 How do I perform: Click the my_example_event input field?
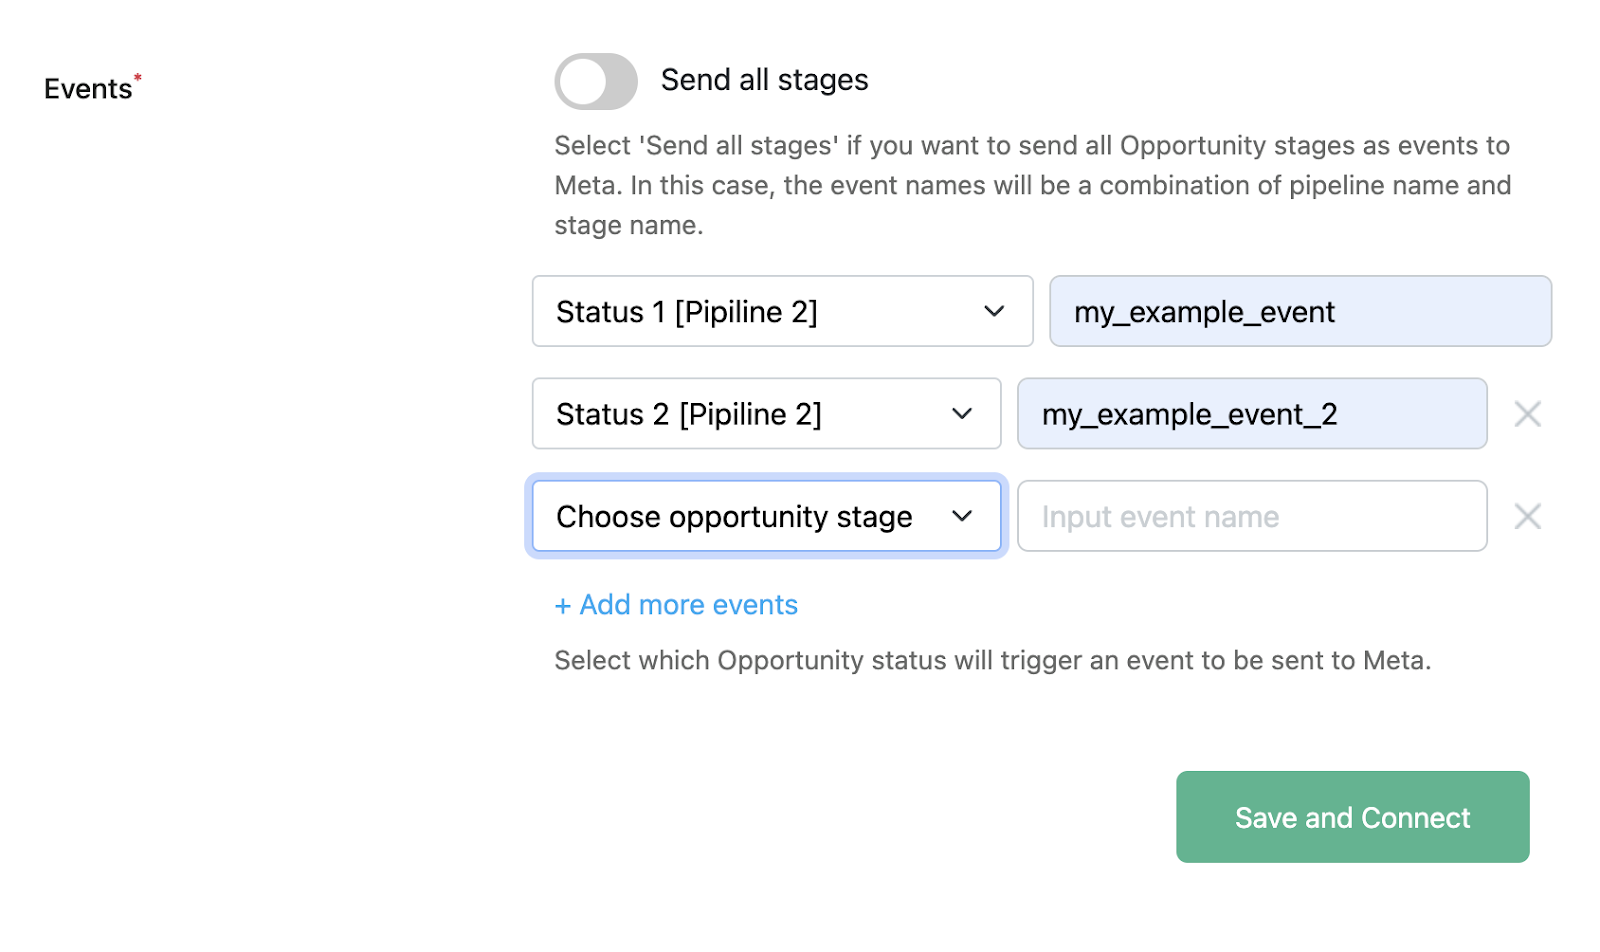[x=1300, y=311]
